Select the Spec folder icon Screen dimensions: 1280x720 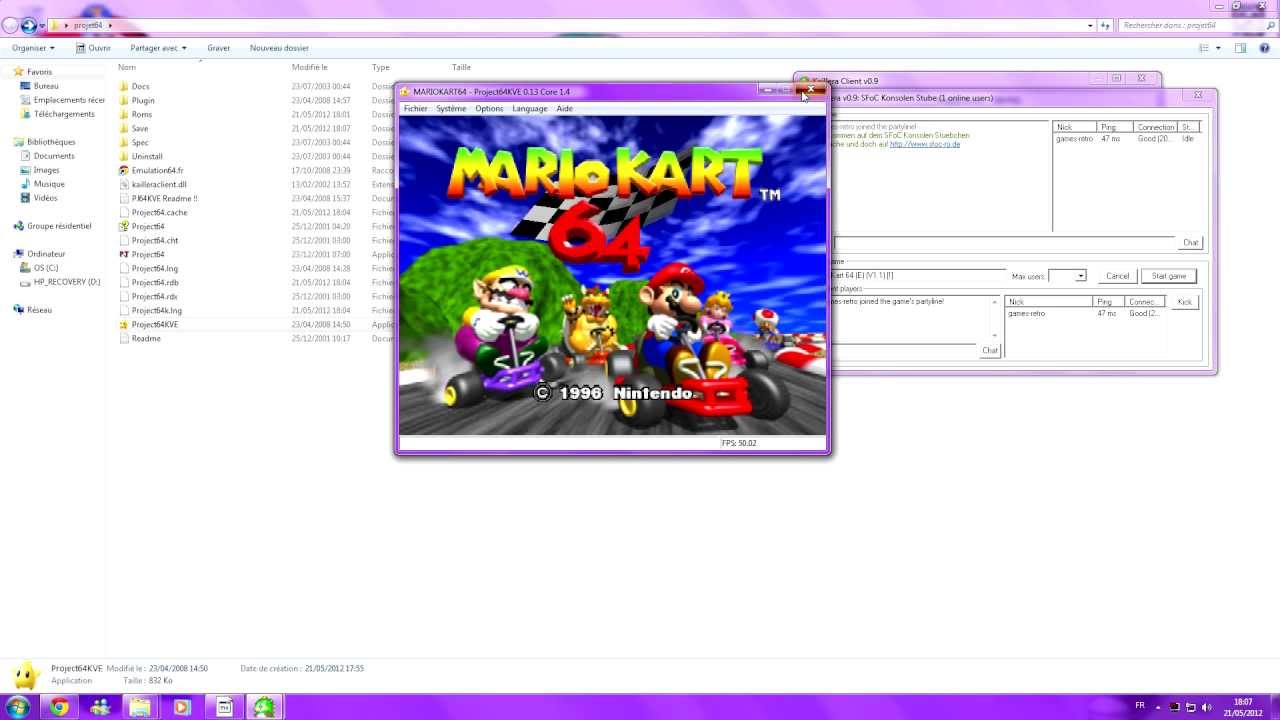124,142
